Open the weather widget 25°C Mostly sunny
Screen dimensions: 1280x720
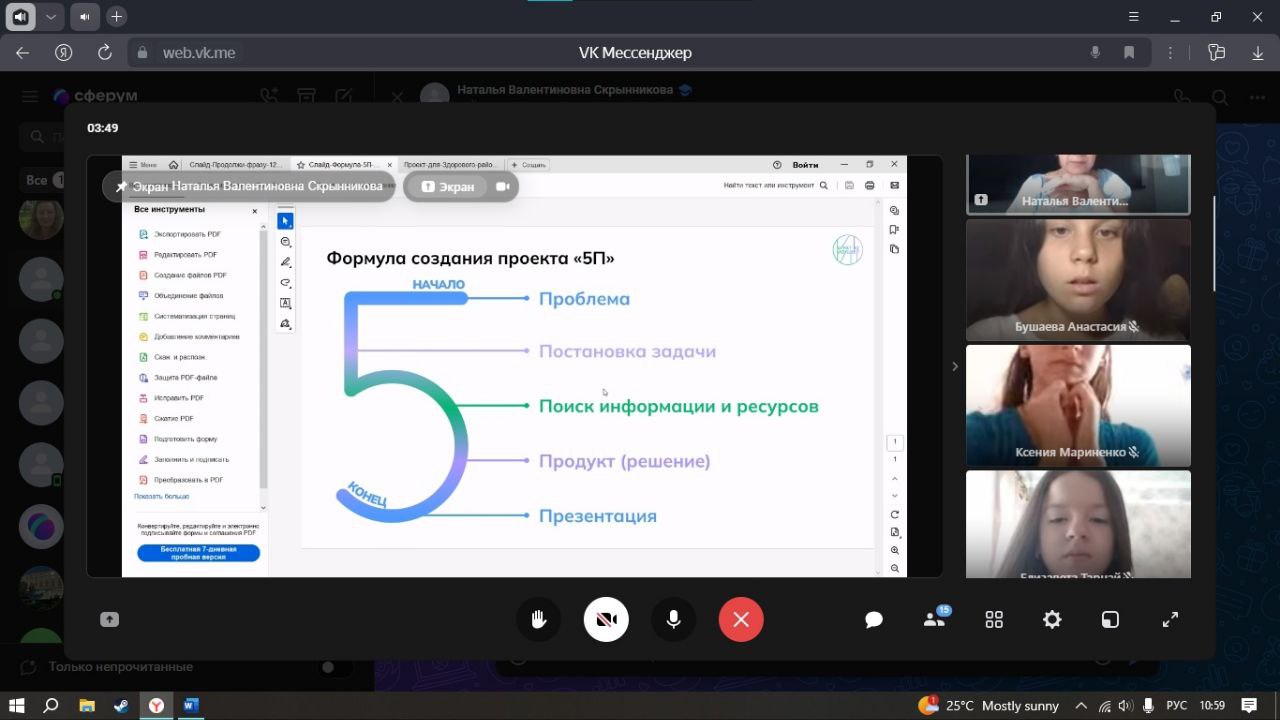click(x=988, y=706)
